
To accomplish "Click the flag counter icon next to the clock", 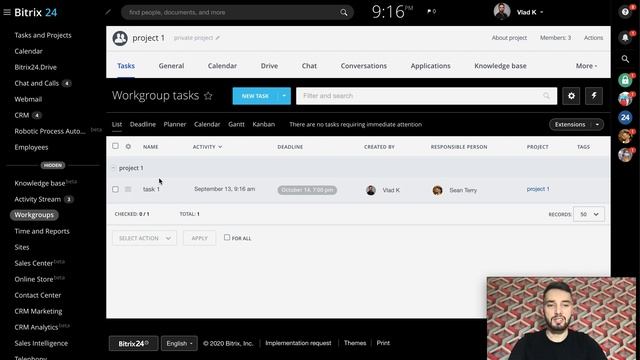I will click(x=431, y=11).
